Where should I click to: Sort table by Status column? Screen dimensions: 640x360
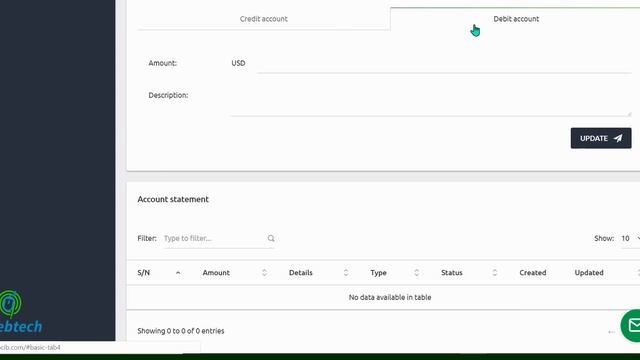[469, 273]
